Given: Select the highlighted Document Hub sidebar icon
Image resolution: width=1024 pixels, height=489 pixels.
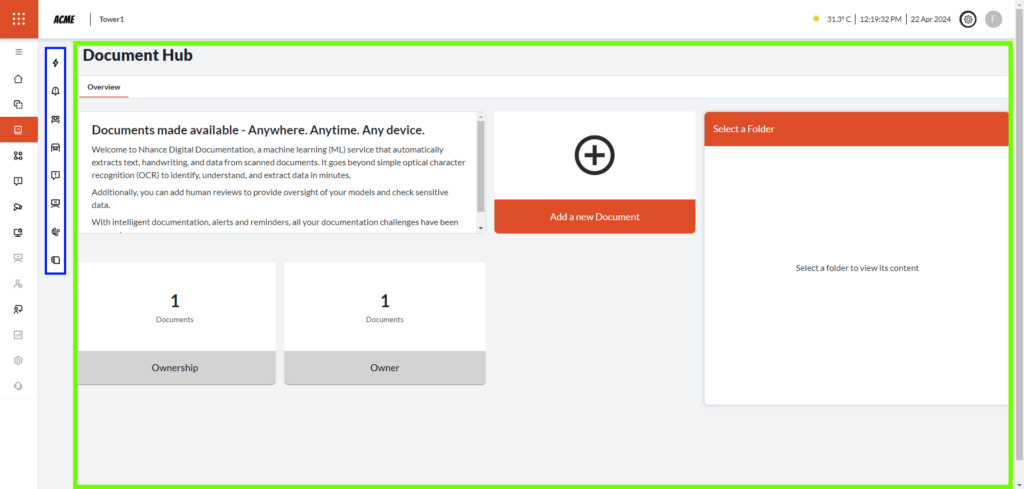Looking at the screenshot, I should tap(18, 130).
